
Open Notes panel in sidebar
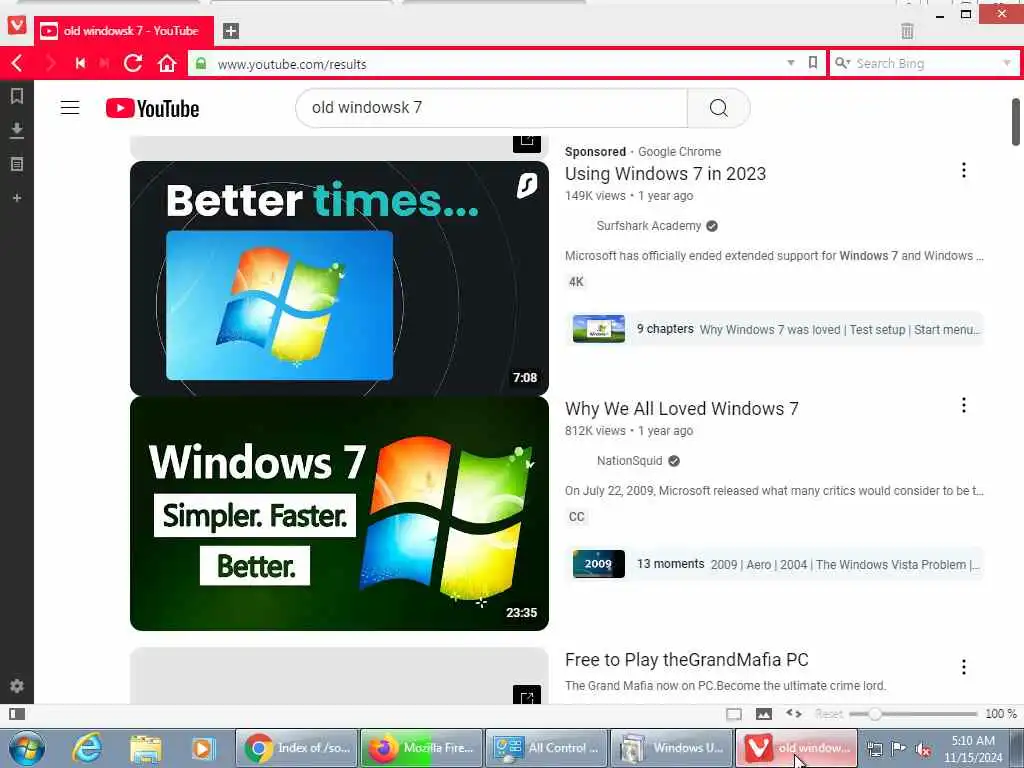click(x=17, y=164)
